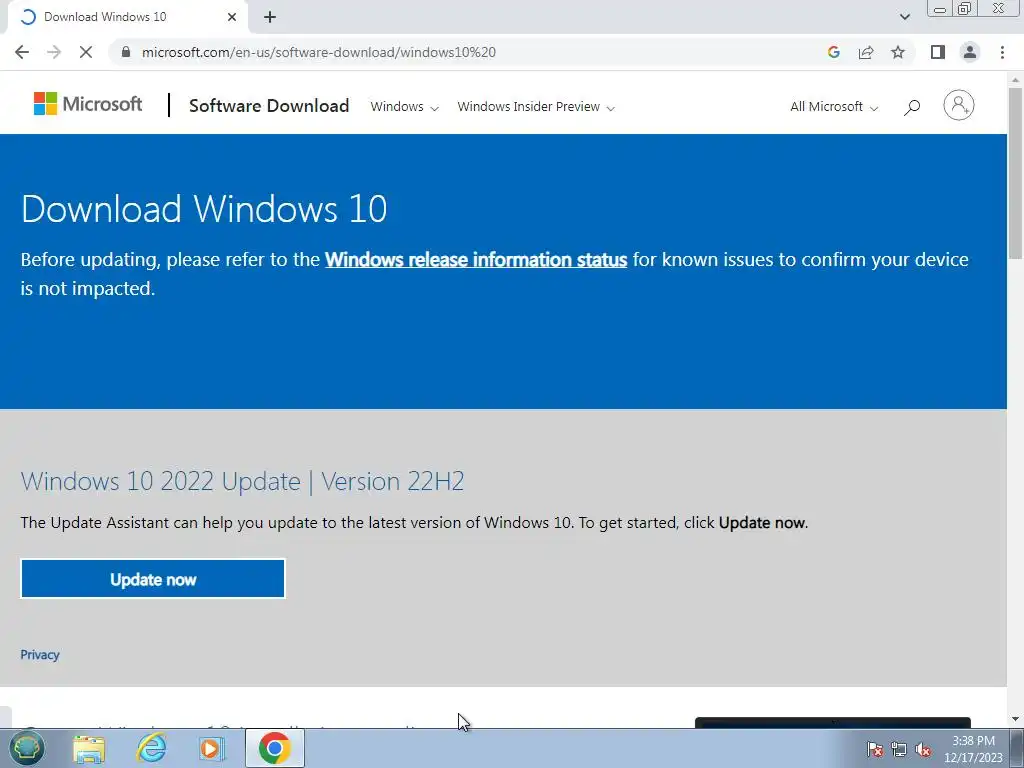Click the Download Windows 10 heading
Screen dimensions: 1024x768
point(204,209)
